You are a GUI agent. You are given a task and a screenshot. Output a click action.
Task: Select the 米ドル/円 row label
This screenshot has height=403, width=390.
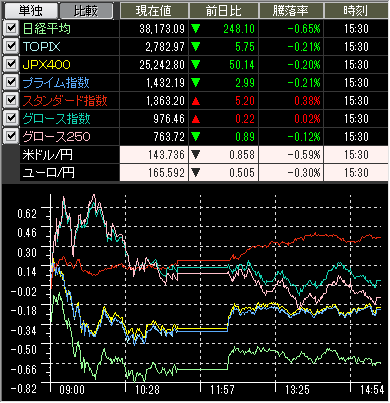click(x=47, y=155)
